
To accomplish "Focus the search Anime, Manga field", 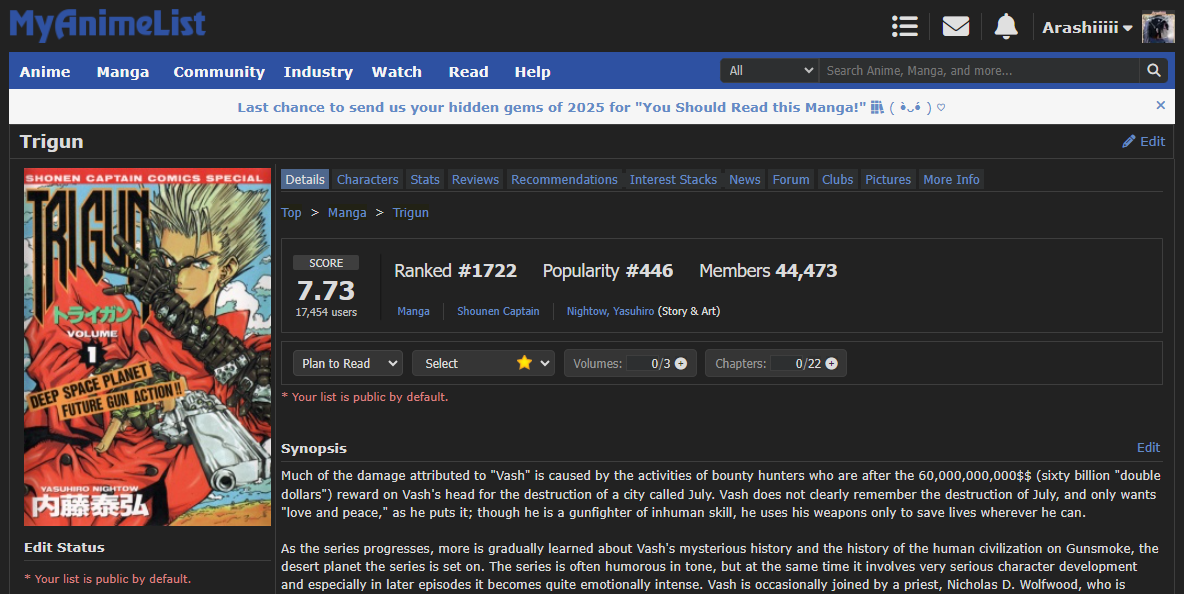I will (x=979, y=70).
